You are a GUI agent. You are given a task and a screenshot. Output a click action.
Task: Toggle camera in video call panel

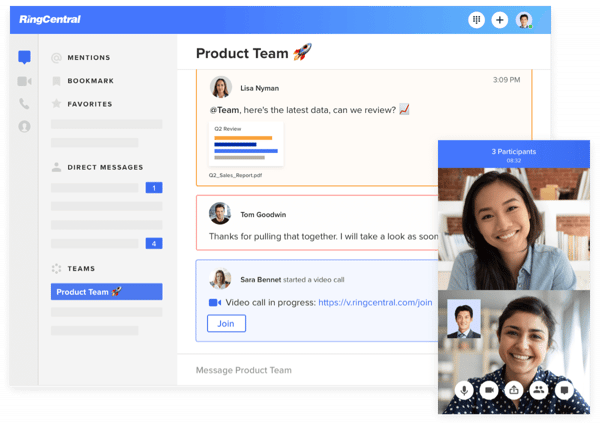[489, 390]
